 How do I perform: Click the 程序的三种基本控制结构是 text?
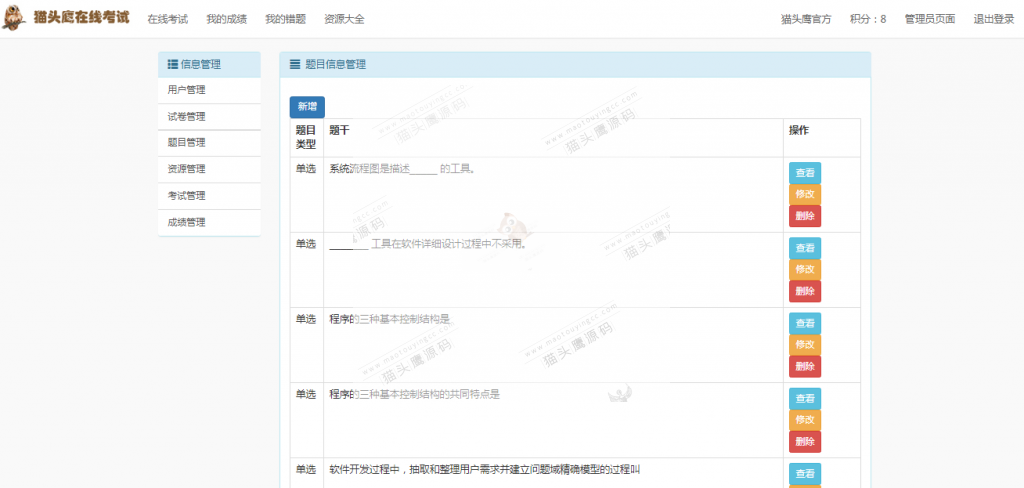tap(390, 319)
